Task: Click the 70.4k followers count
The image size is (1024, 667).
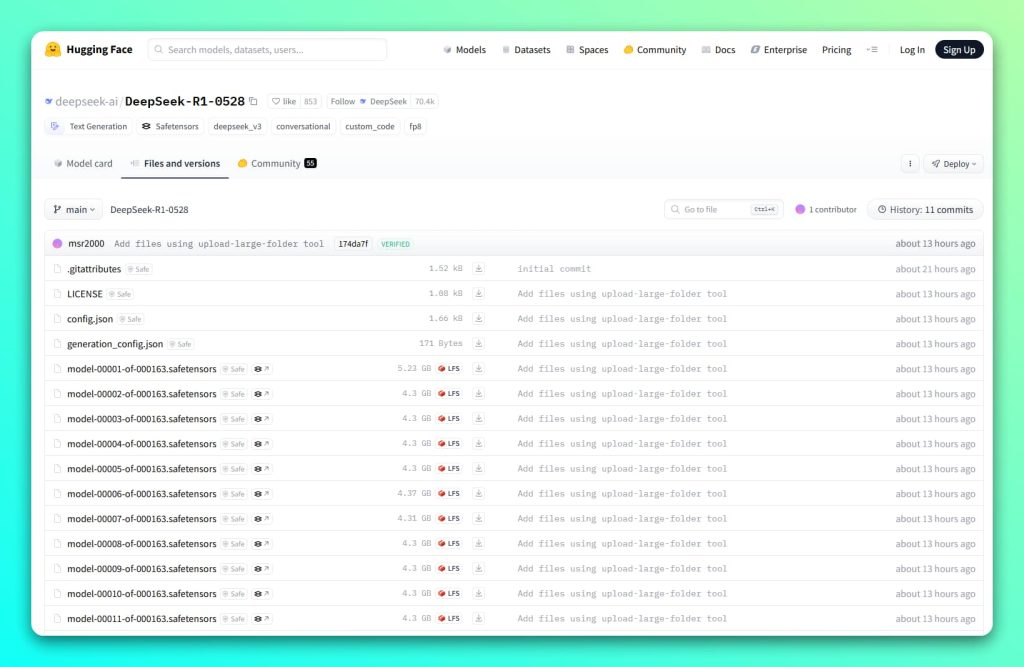Action: [x=424, y=101]
